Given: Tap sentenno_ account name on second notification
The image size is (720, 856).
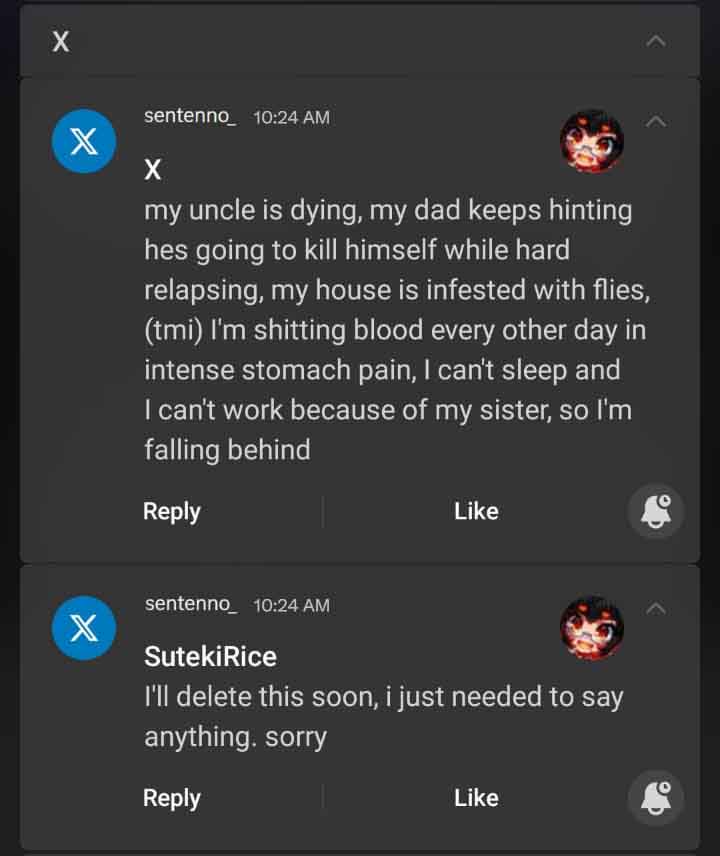Looking at the screenshot, I should [x=190, y=604].
